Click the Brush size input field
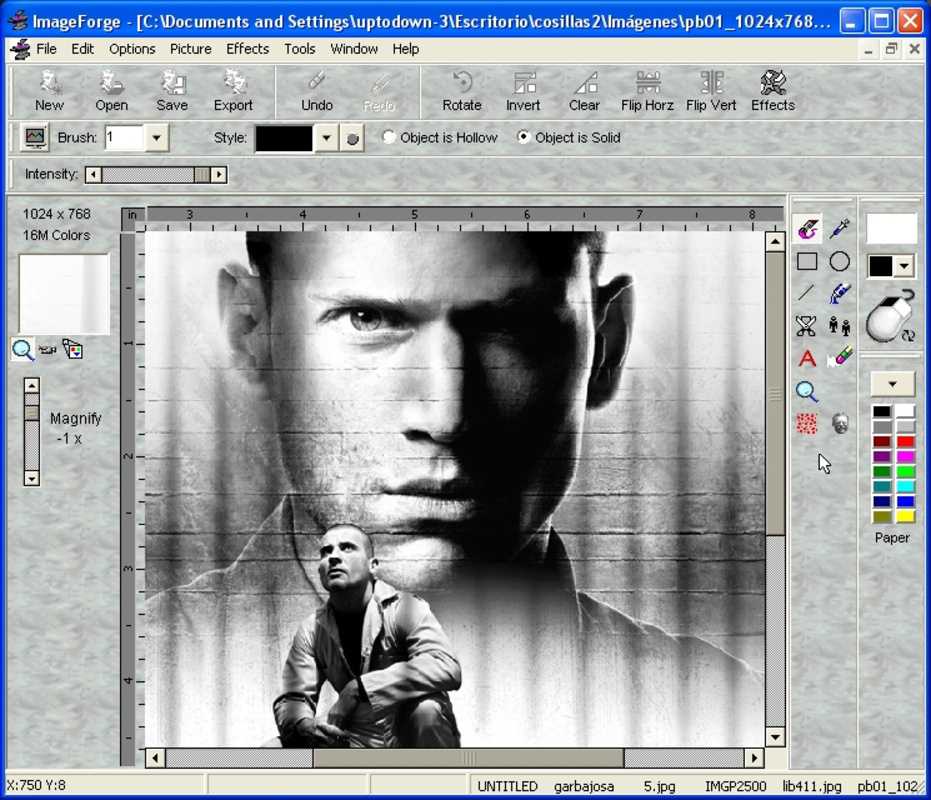 click(x=124, y=138)
